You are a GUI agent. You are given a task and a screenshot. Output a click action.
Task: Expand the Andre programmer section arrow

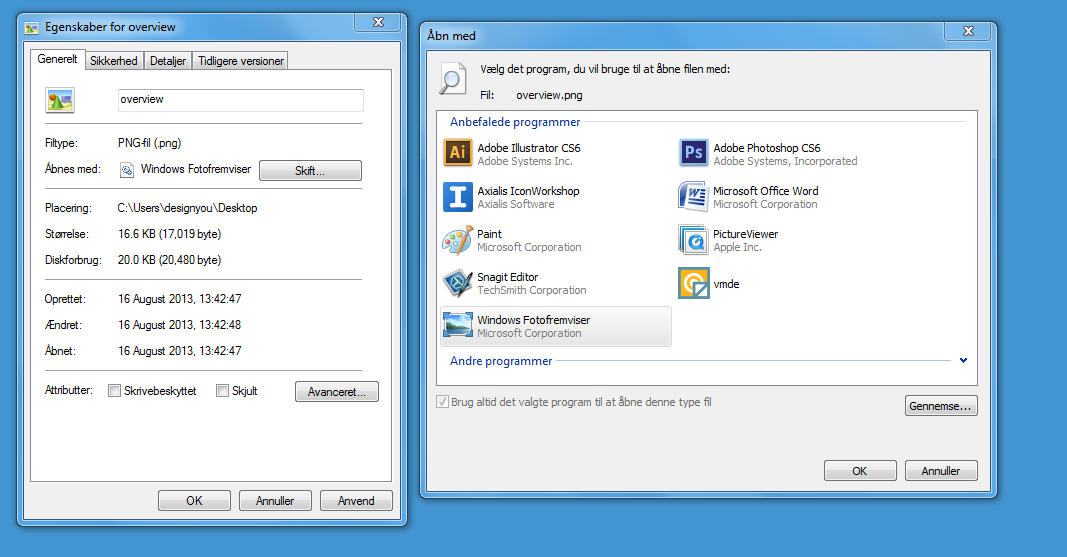963,361
